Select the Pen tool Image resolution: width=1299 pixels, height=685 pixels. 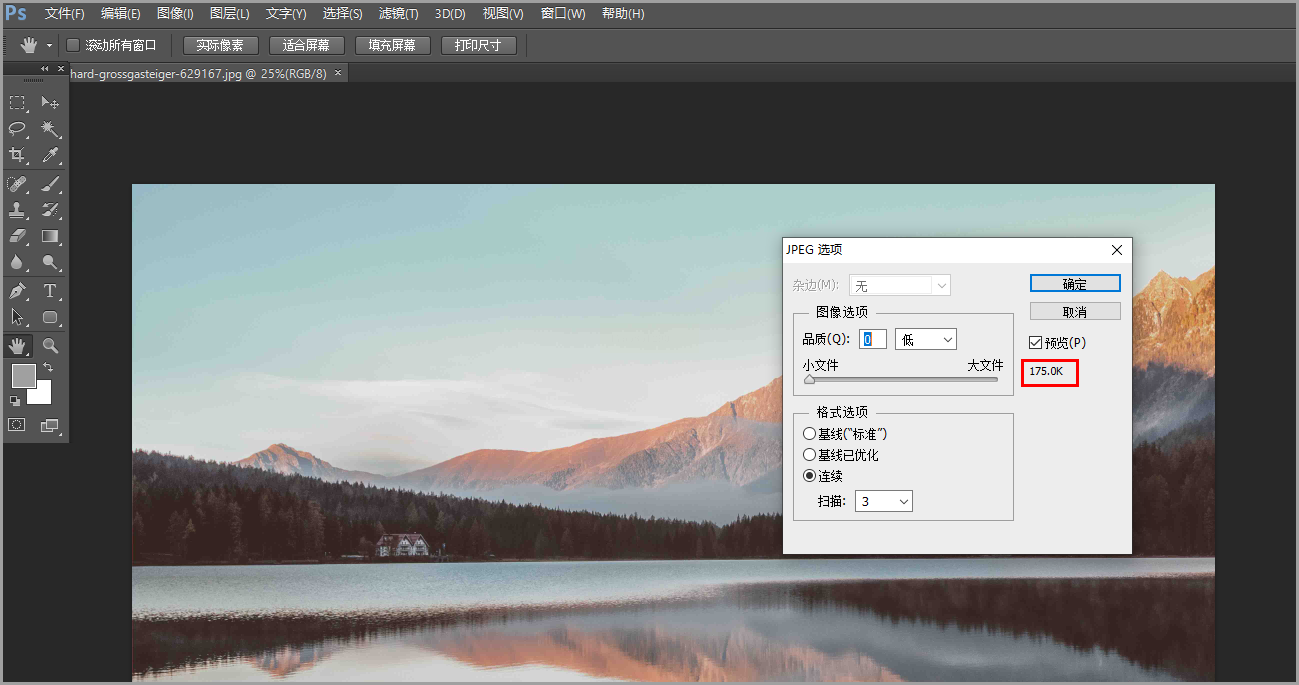click(x=17, y=291)
